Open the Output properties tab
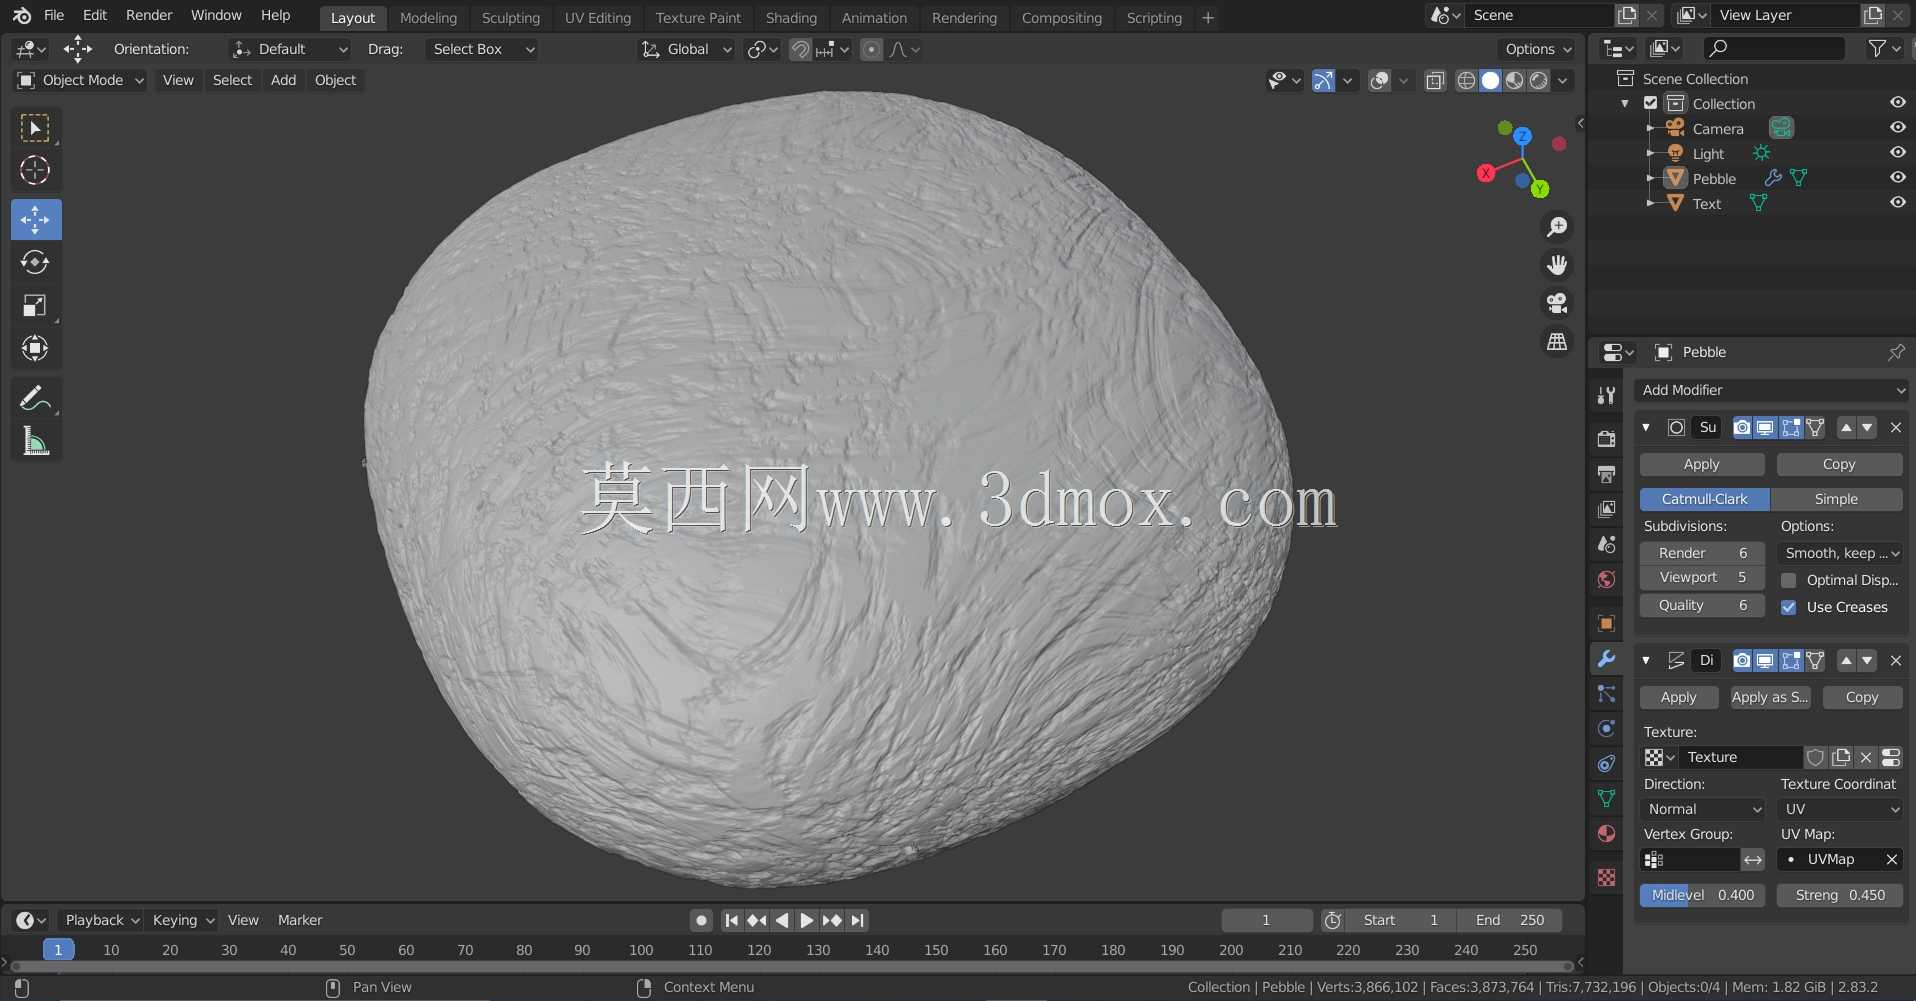 tap(1606, 474)
